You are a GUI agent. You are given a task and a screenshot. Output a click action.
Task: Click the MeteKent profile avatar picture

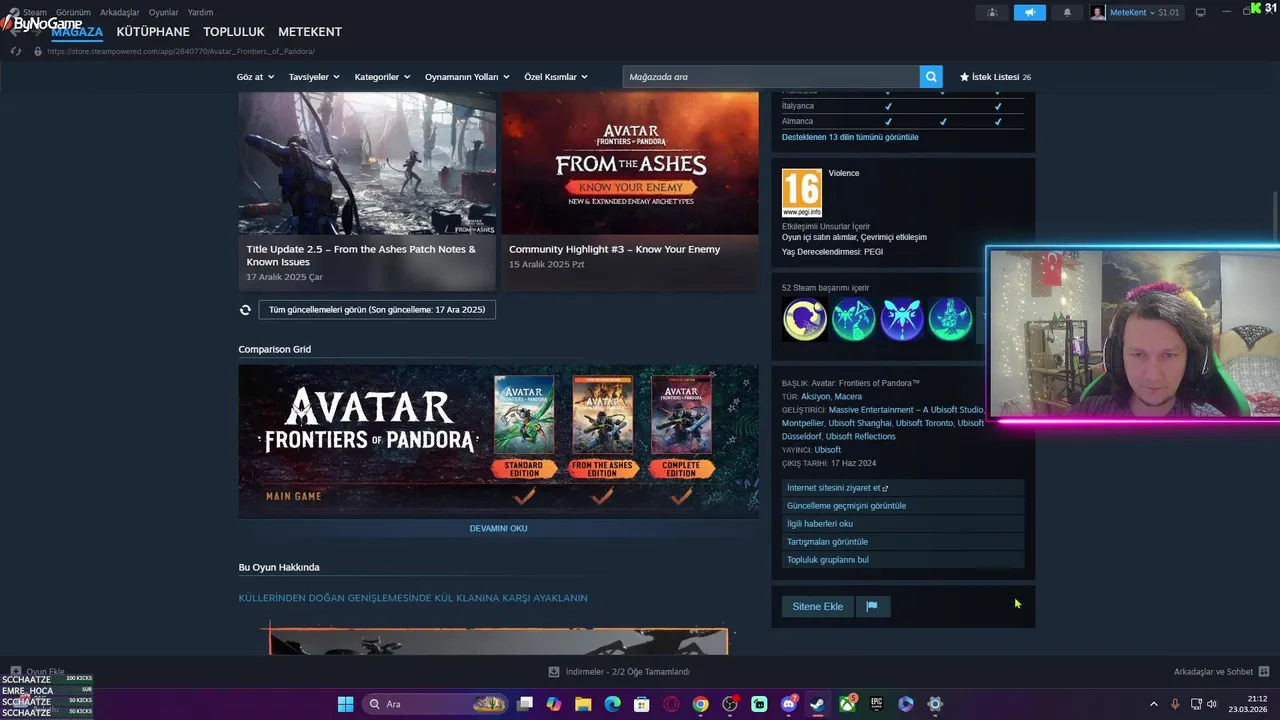click(1098, 12)
